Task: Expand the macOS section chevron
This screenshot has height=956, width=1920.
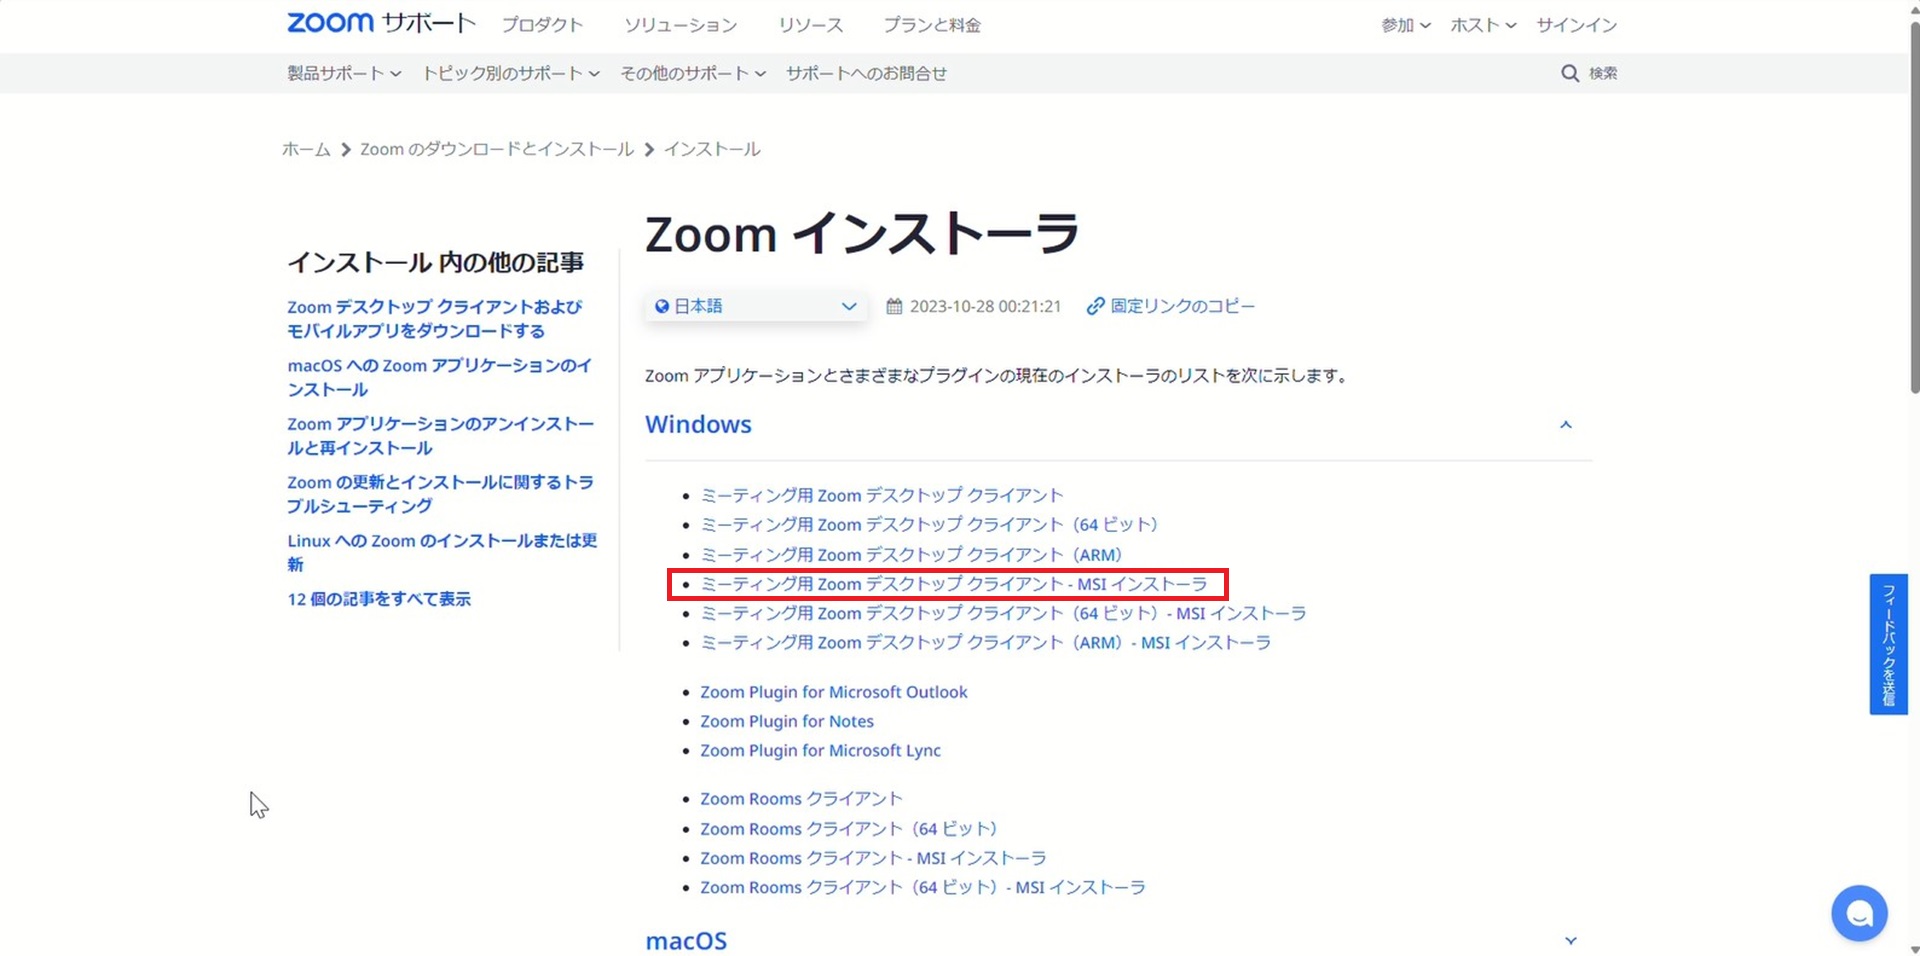Action: click(1570, 941)
